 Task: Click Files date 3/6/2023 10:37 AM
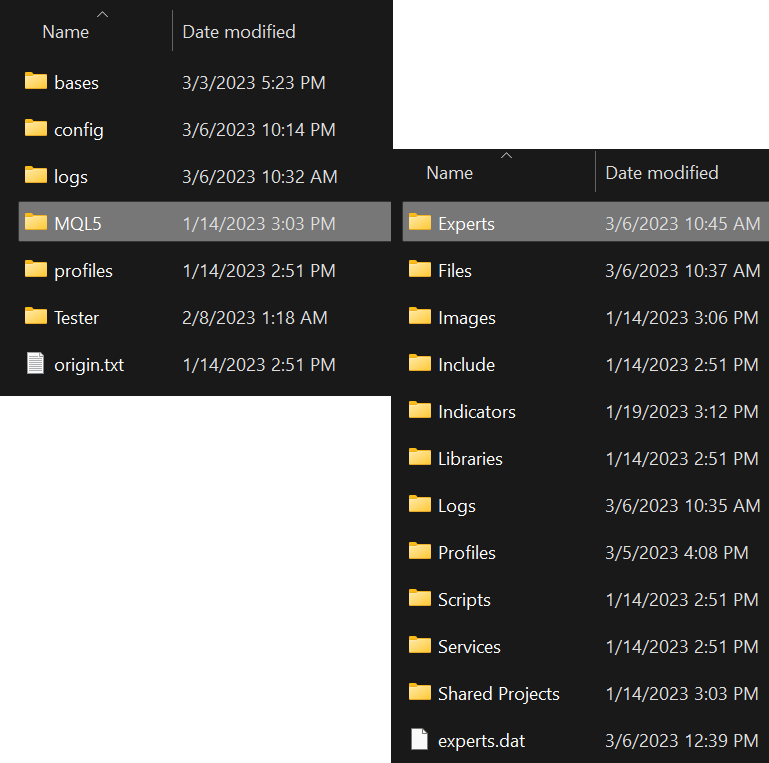coord(683,271)
